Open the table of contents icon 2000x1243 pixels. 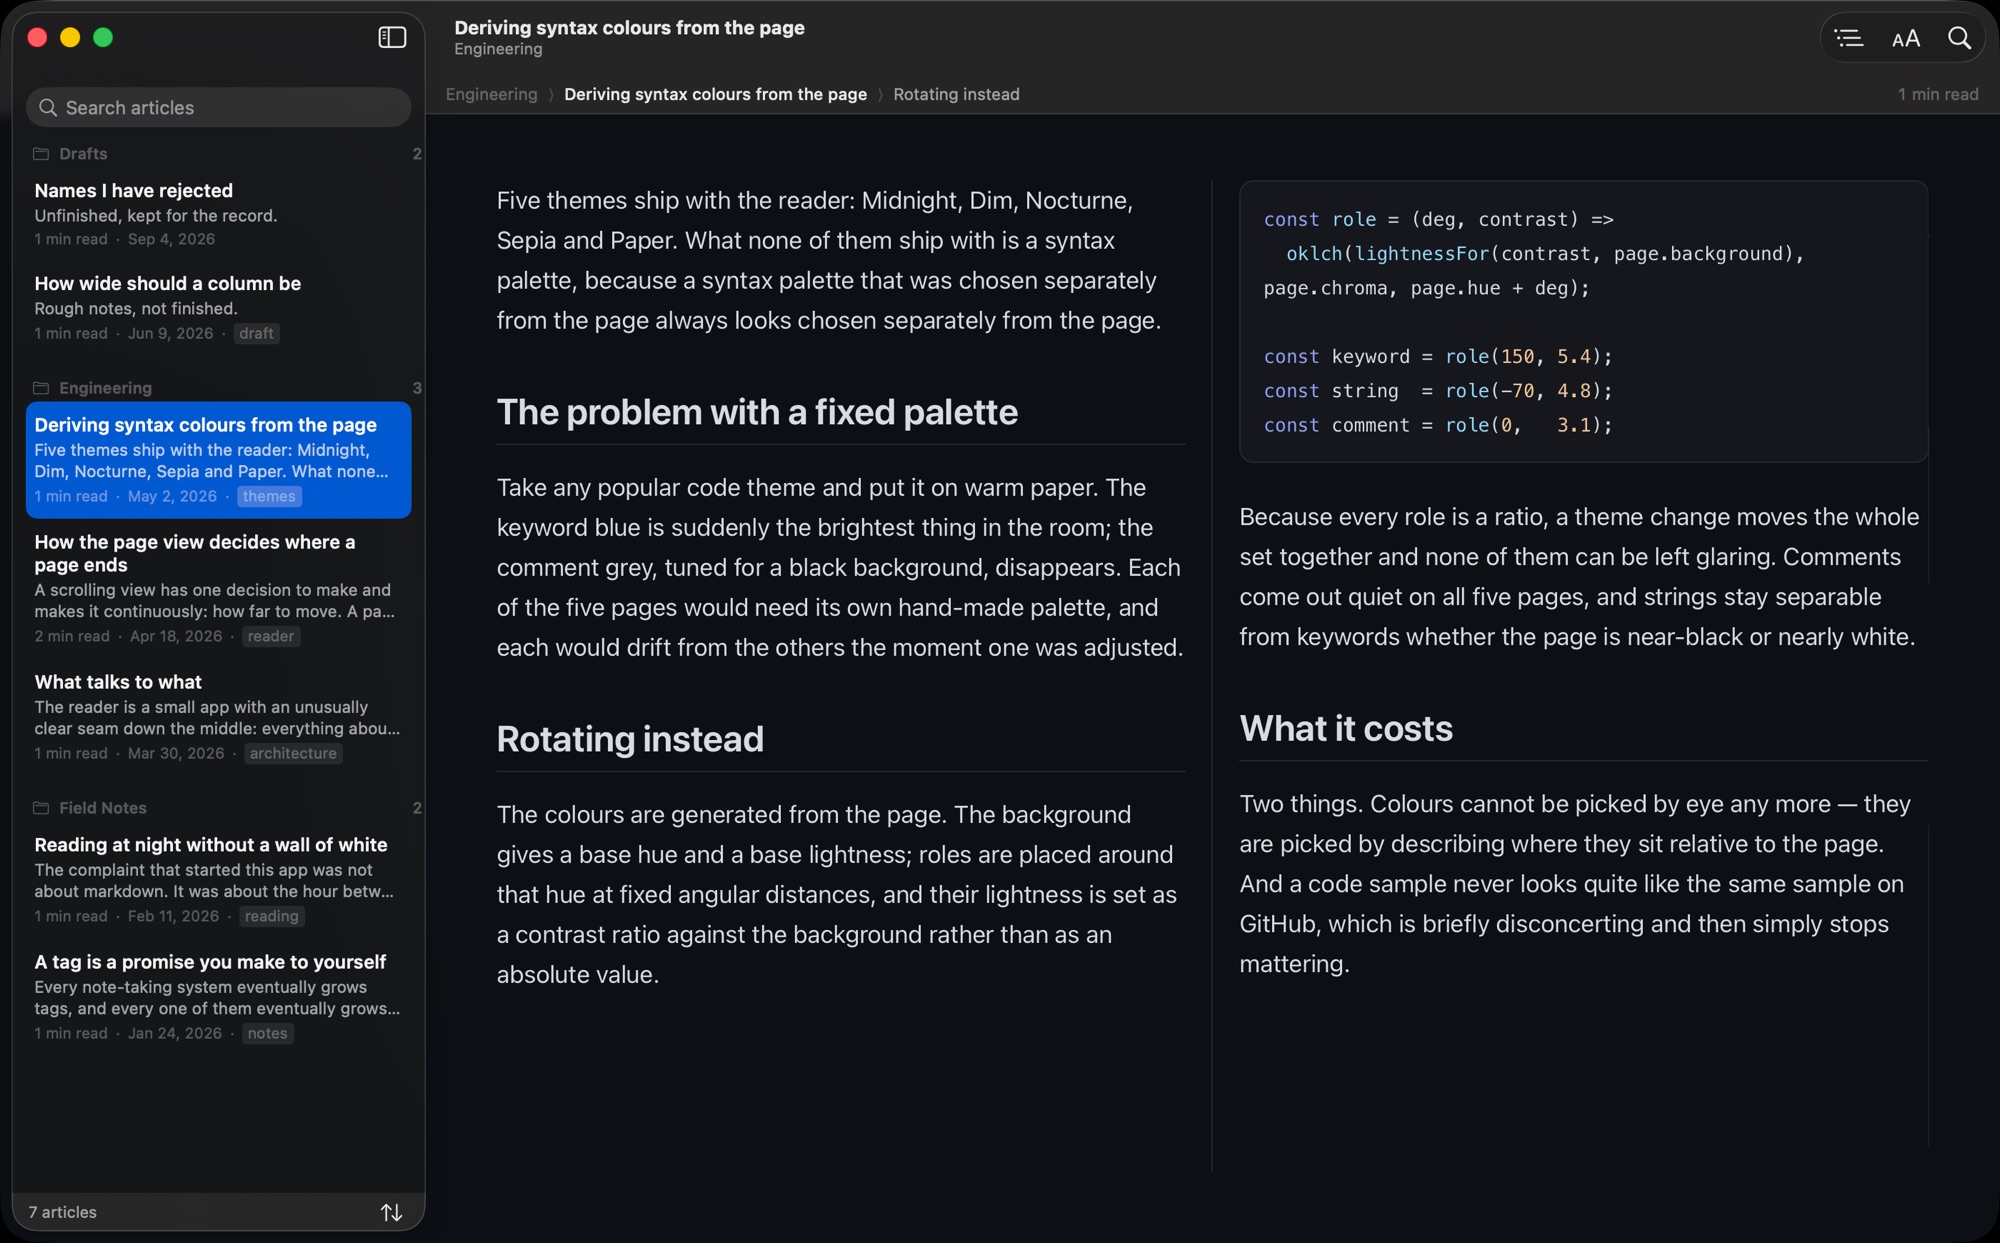coord(1849,38)
